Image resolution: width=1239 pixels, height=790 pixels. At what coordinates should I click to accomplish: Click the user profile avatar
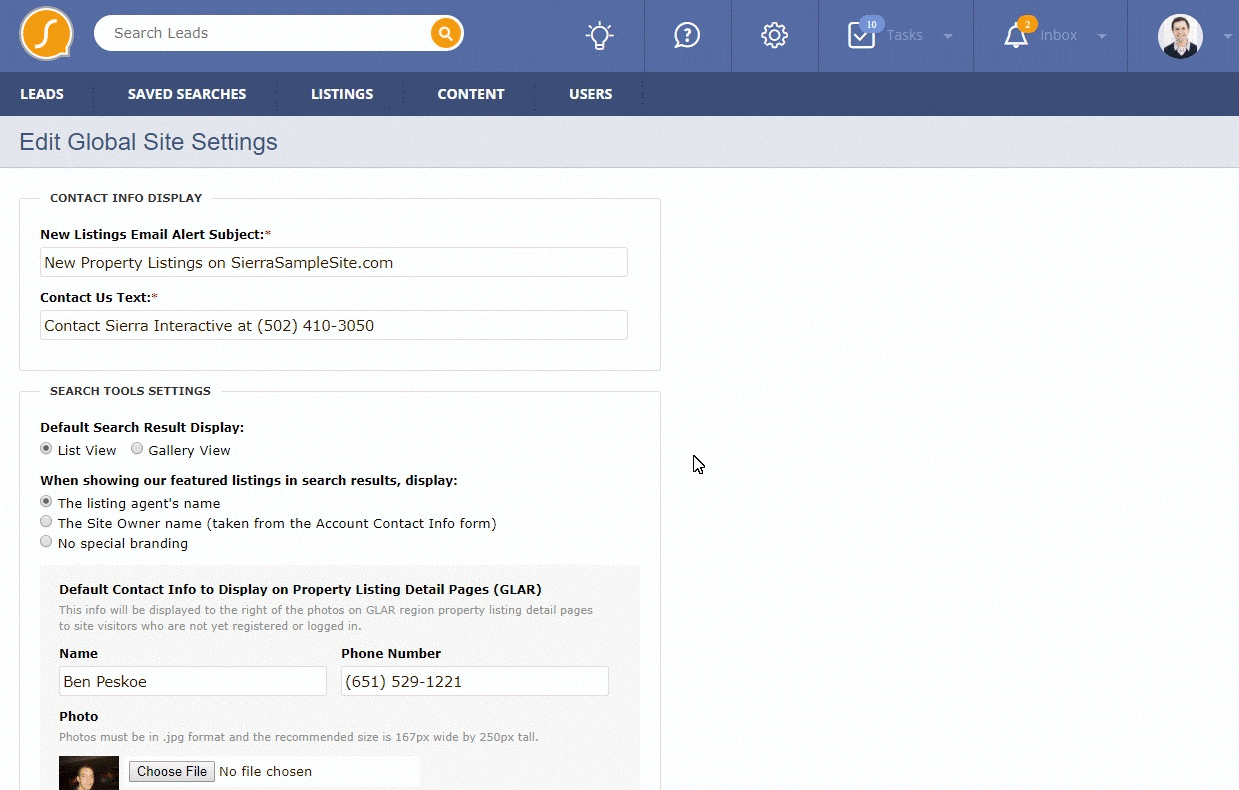click(1180, 36)
